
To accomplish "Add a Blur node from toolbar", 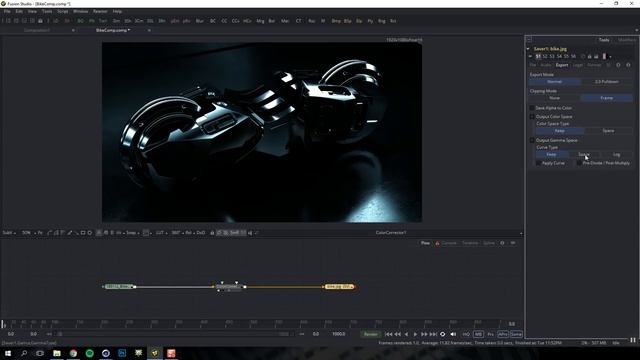I will pyautogui.click(x=200, y=21).
